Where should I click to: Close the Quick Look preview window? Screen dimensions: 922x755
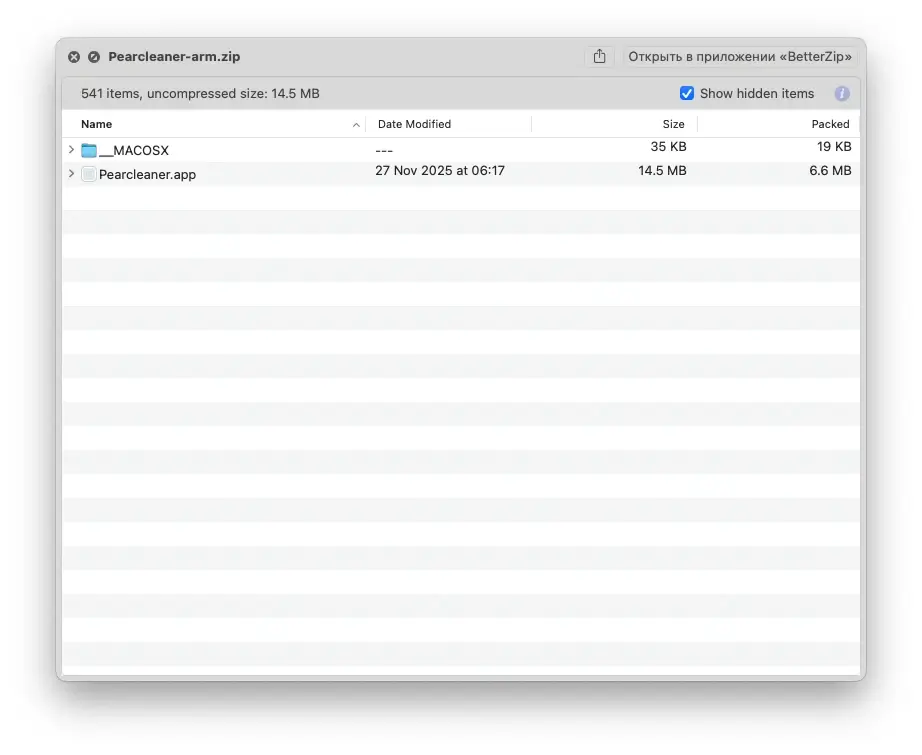74,57
